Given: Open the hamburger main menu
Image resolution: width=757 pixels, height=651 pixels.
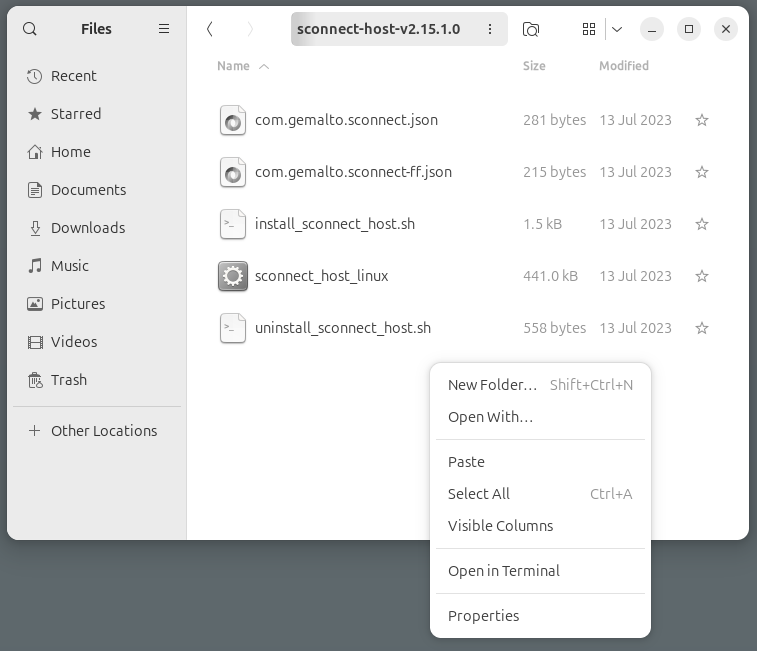Looking at the screenshot, I should coord(164,29).
